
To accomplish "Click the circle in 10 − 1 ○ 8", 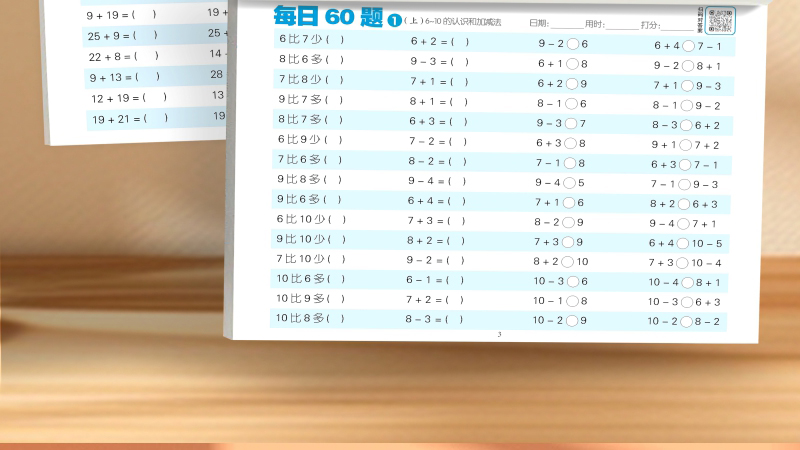I will pyautogui.click(x=570, y=301).
